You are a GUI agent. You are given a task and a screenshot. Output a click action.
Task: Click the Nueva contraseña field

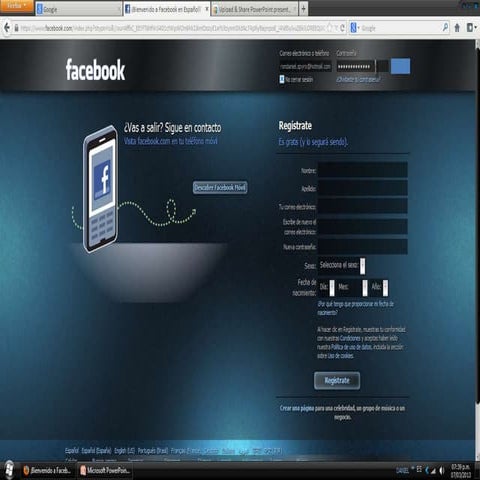click(x=363, y=247)
